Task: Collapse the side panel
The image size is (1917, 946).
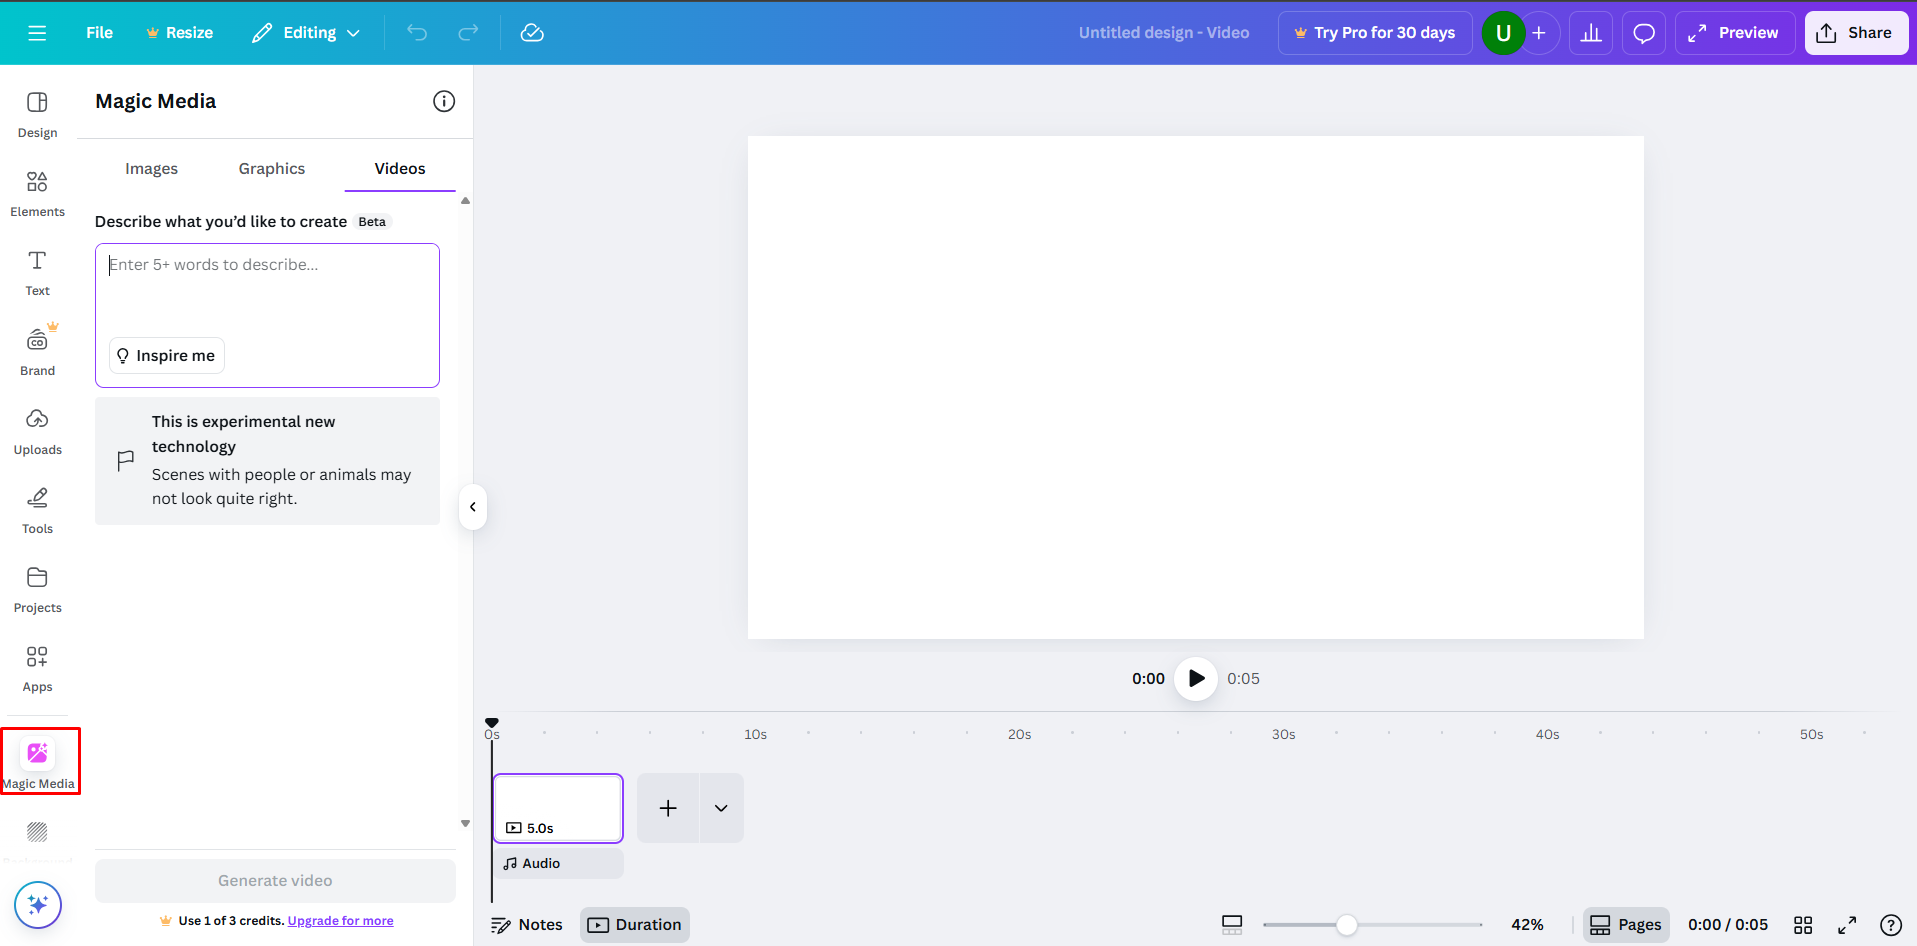Action: (471, 507)
